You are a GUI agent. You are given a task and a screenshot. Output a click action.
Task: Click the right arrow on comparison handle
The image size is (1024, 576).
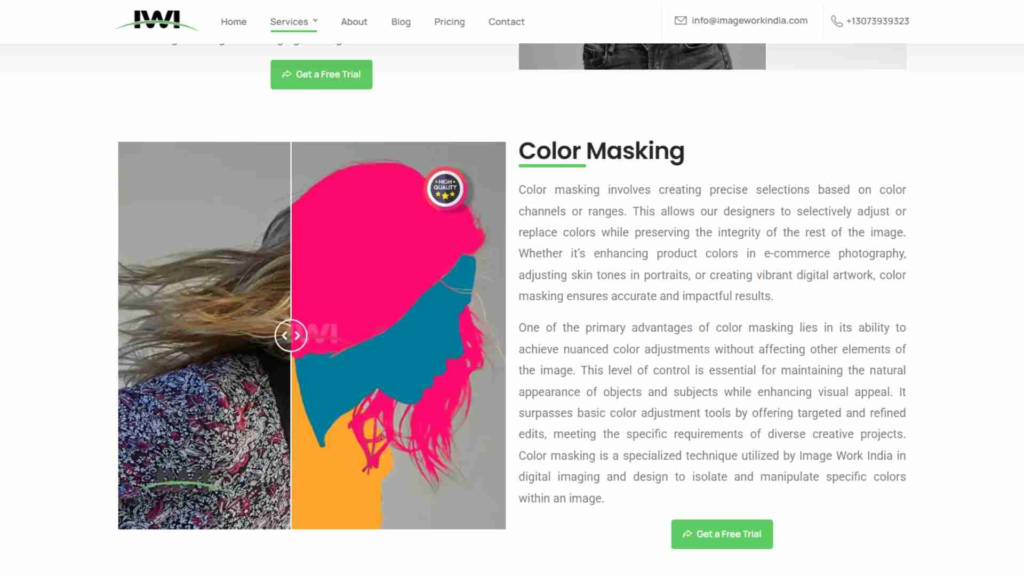click(297, 336)
